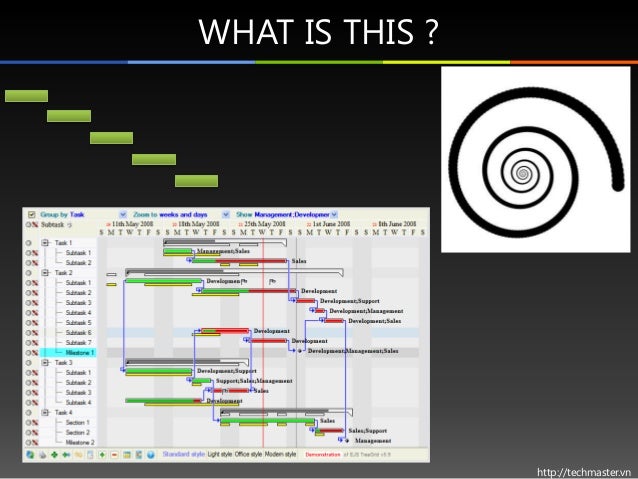Toggle the checkbox left of Group by Task
The height and width of the screenshot is (479, 638).
click(31, 214)
